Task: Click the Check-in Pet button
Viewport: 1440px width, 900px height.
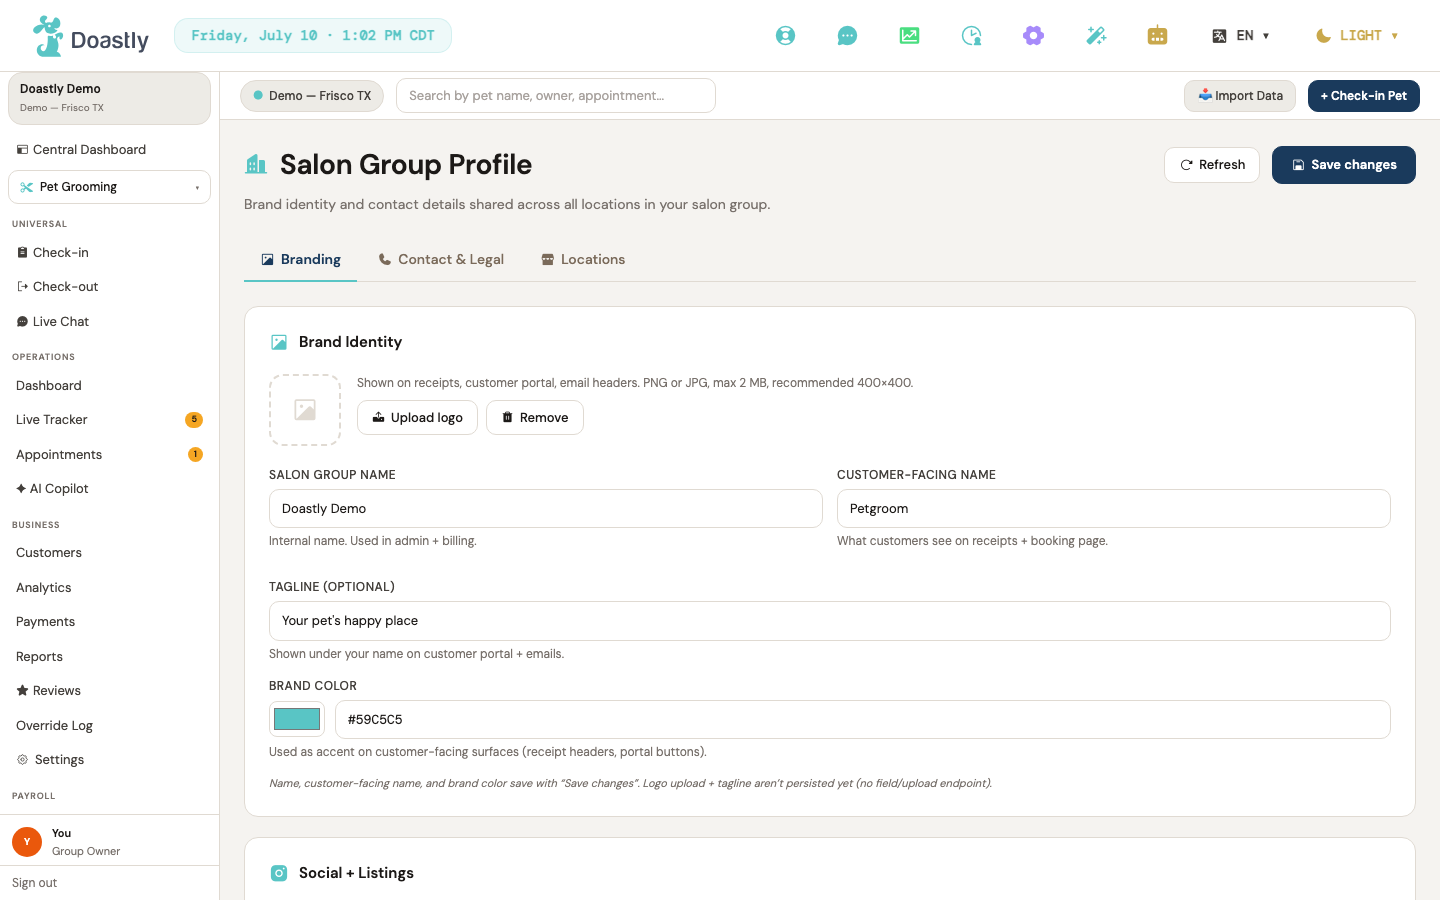Action: tap(1364, 96)
